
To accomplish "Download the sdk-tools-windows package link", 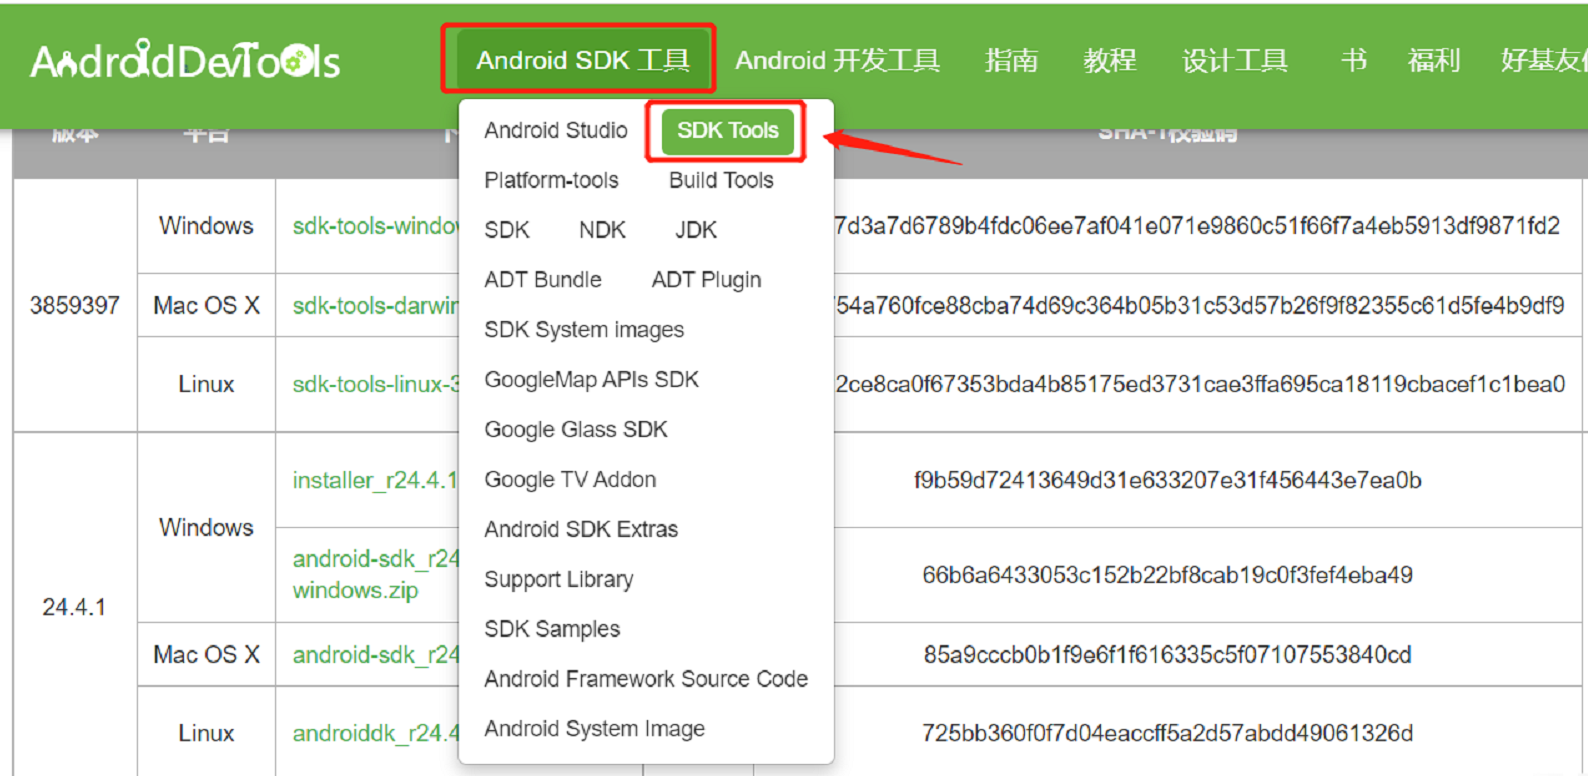I will coord(375,226).
